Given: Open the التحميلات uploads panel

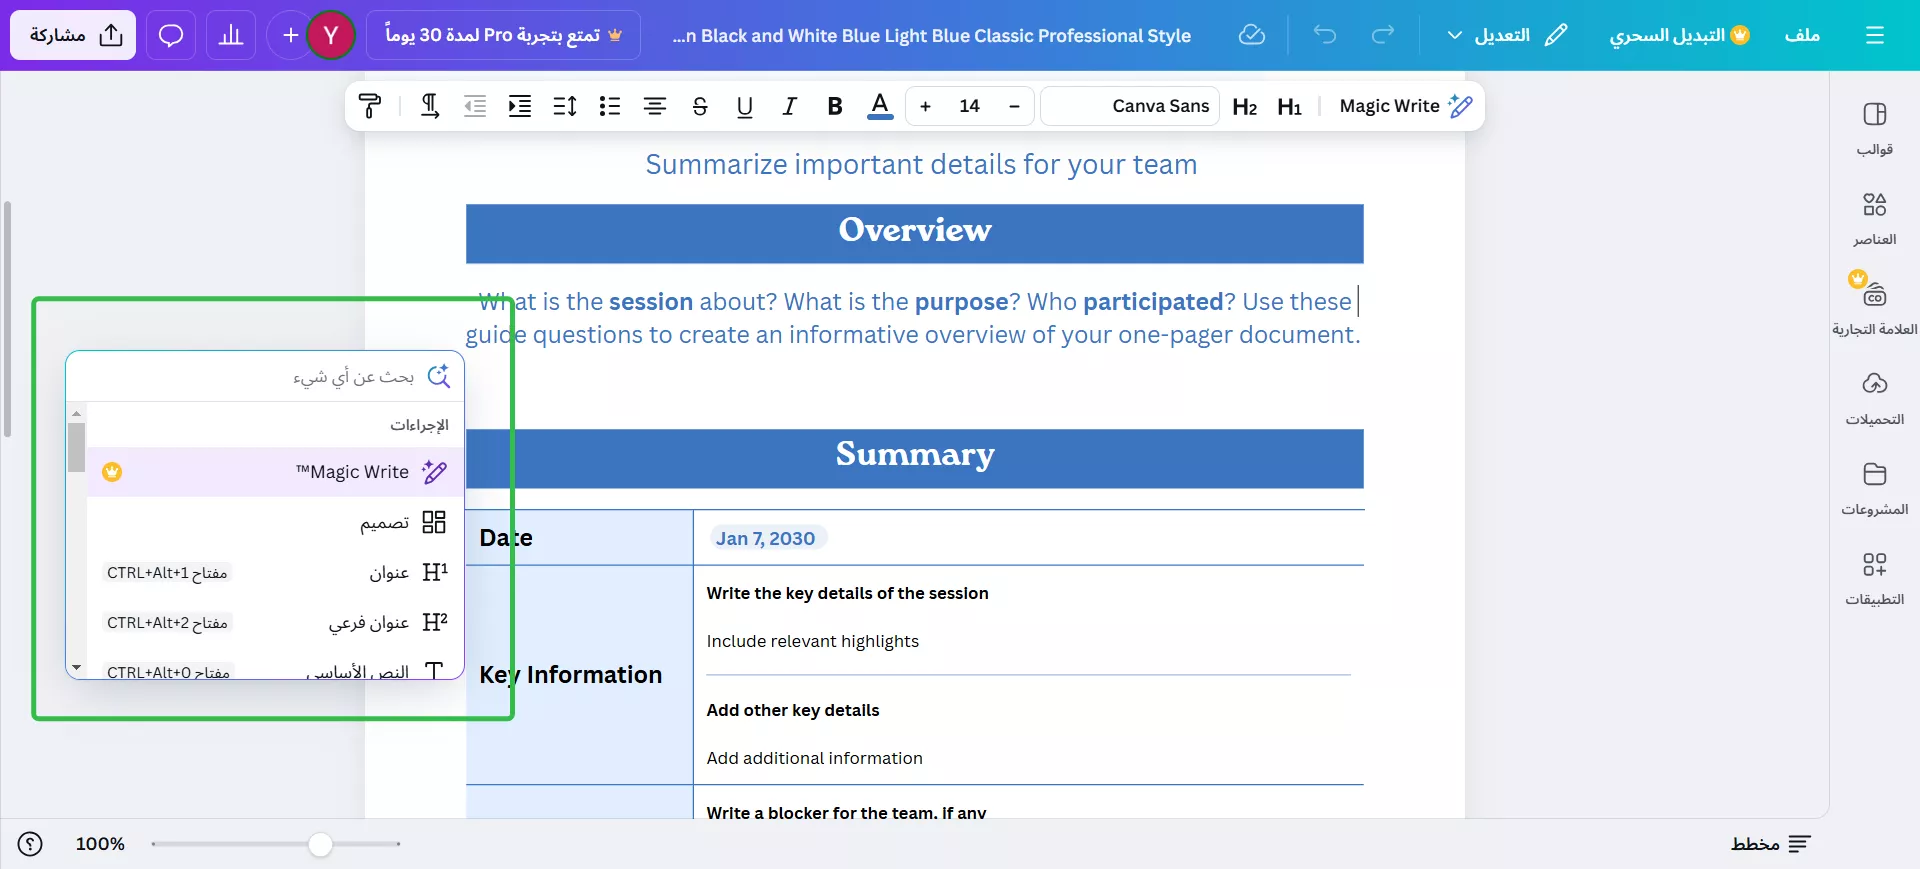Looking at the screenshot, I should [x=1875, y=399].
